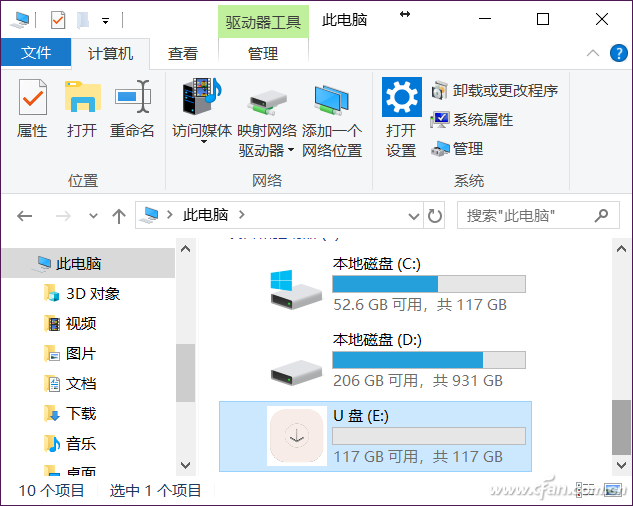Click the 本地磁盘 (D:) label
Image resolution: width=633 pixels, height=506 pixels.
pos(377,340)
